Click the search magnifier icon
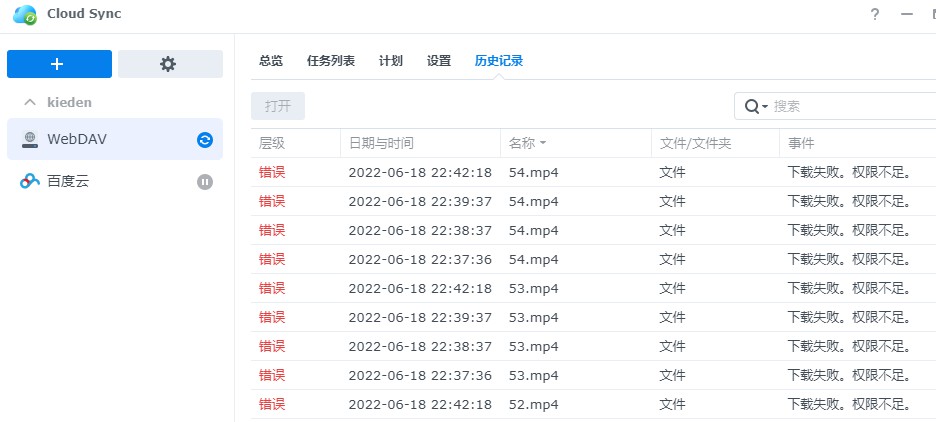Image resolution: width=936 pixels, height=422 pixels. coord(752,106)
